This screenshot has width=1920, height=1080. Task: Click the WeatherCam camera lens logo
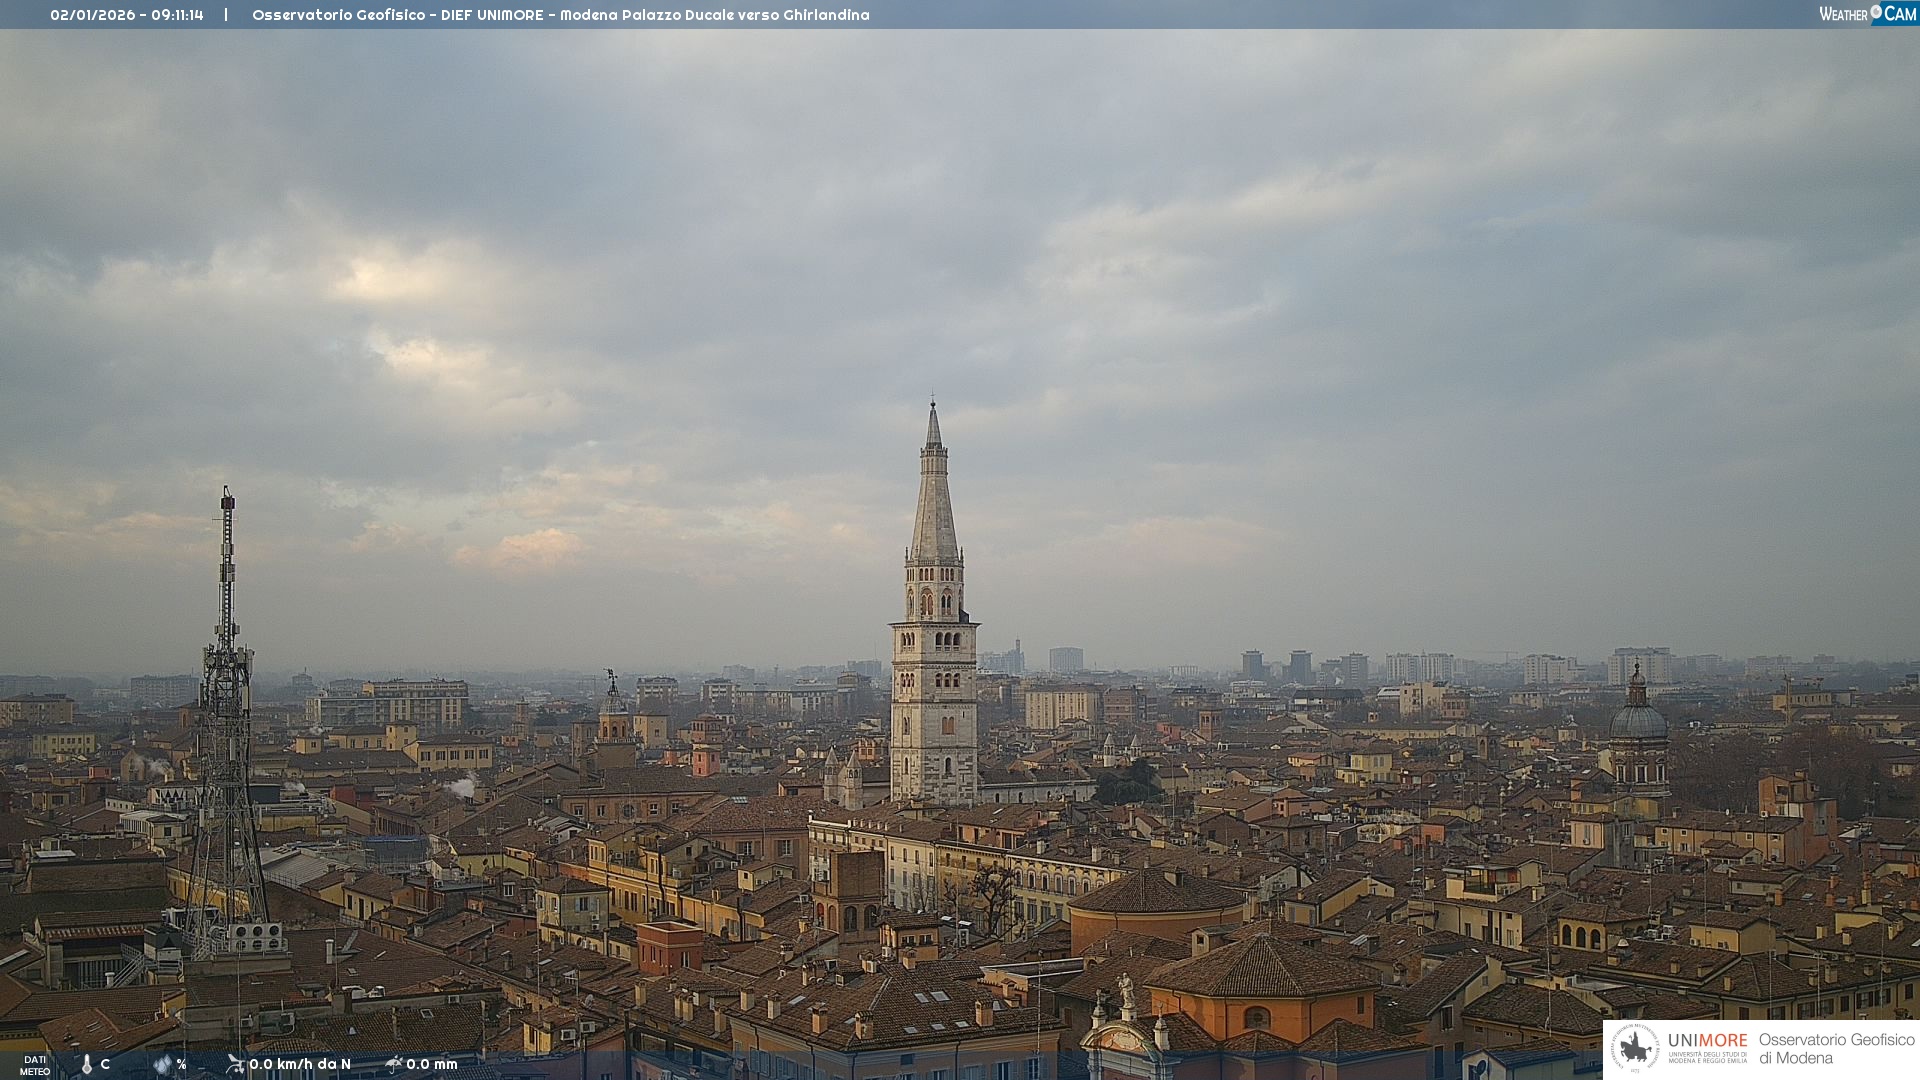pos(1876,13)
